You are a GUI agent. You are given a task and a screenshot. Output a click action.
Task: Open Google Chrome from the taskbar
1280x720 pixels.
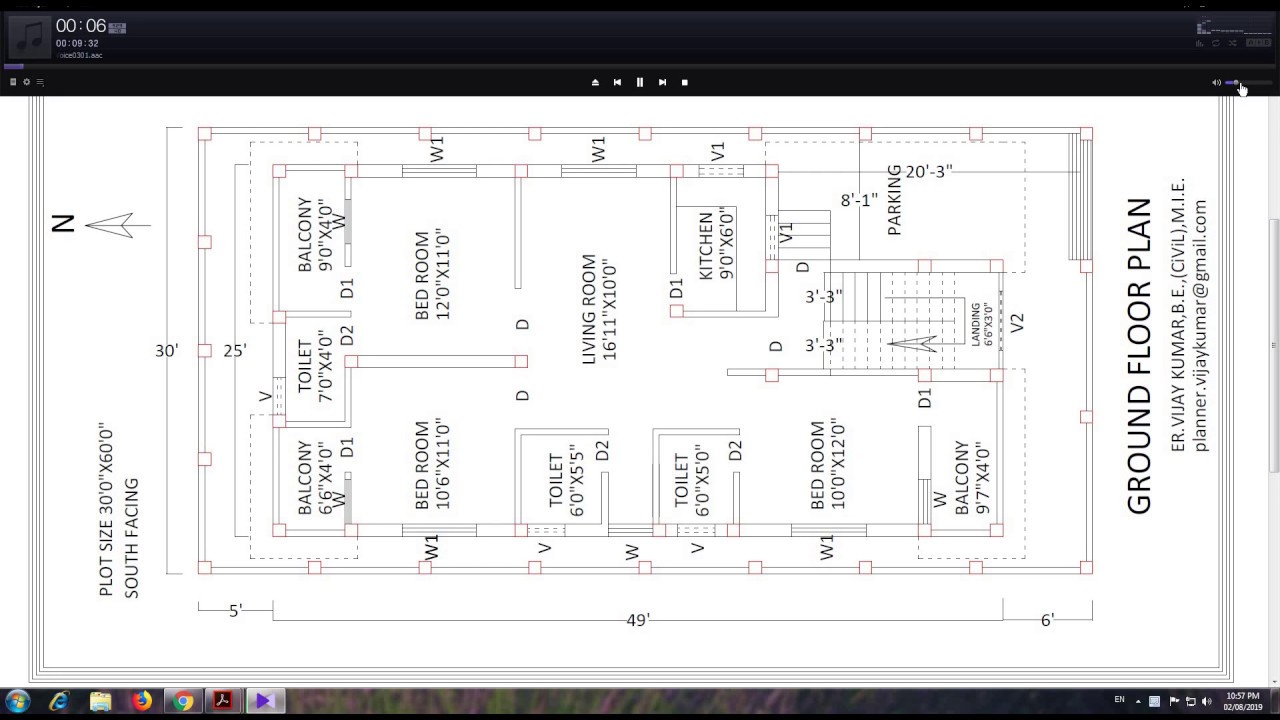pos(183,701)
